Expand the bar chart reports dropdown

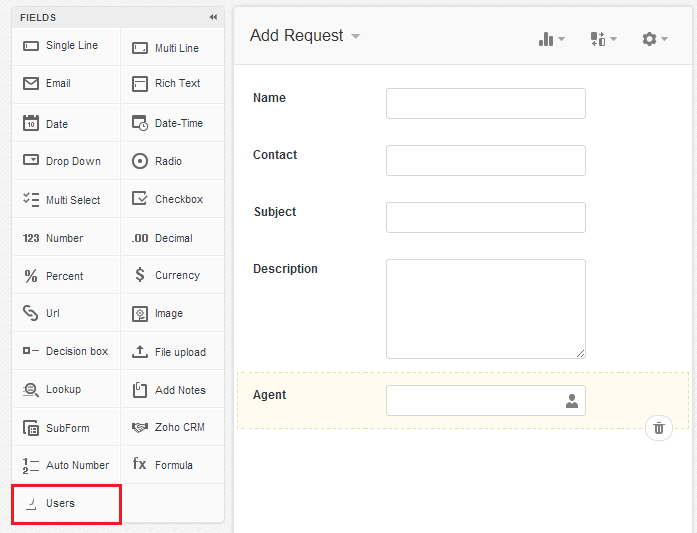pyautogui.click(x=552, y=39)
